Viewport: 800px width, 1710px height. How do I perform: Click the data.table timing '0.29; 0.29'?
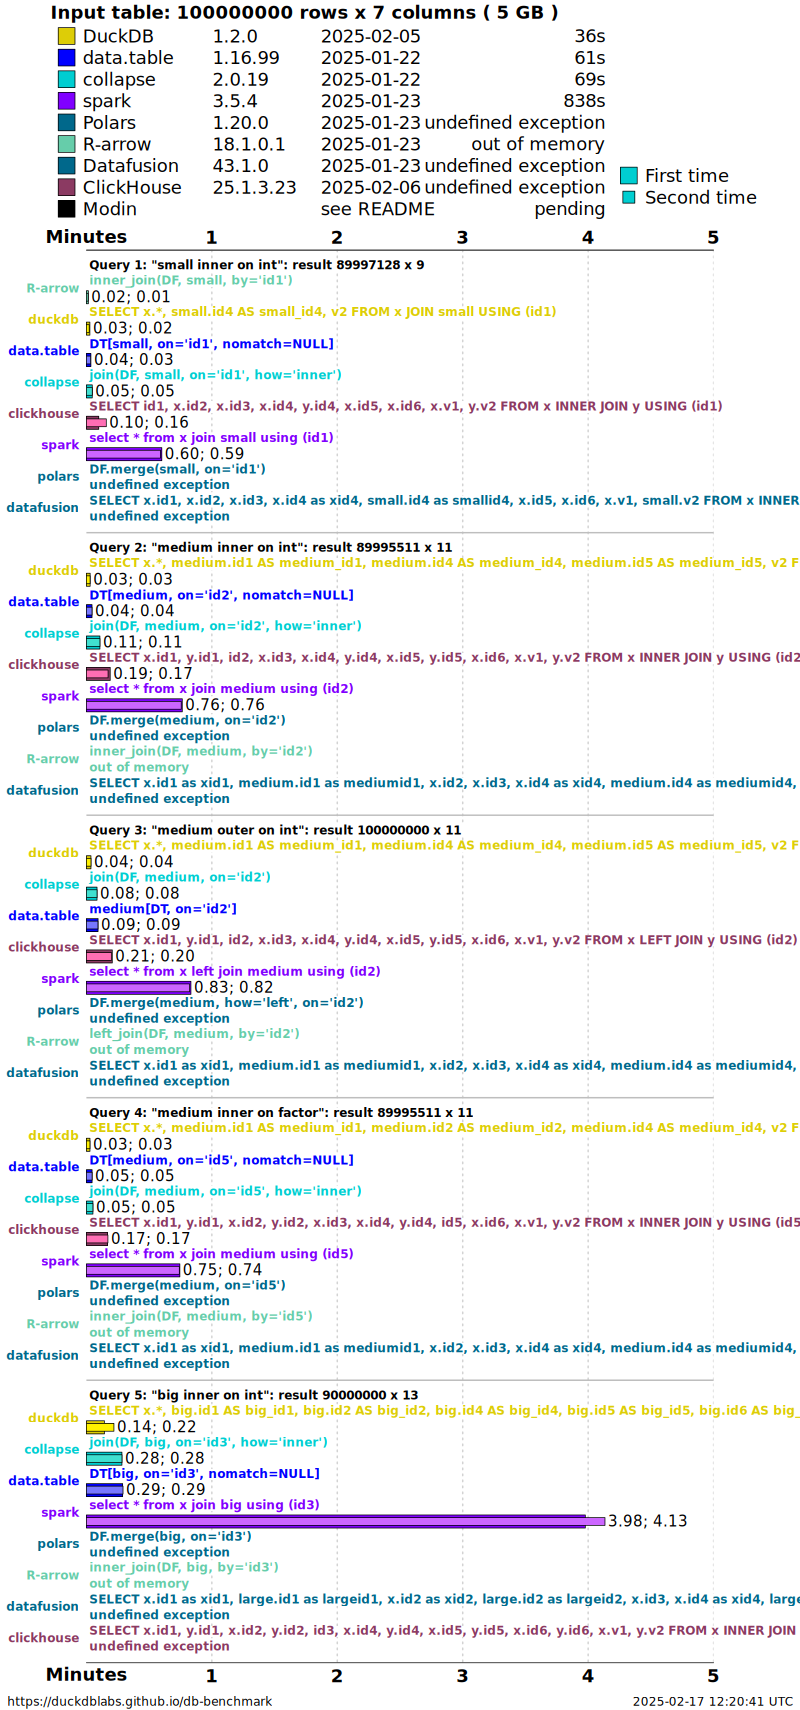pyautogui.click(x=166, y=1490)
